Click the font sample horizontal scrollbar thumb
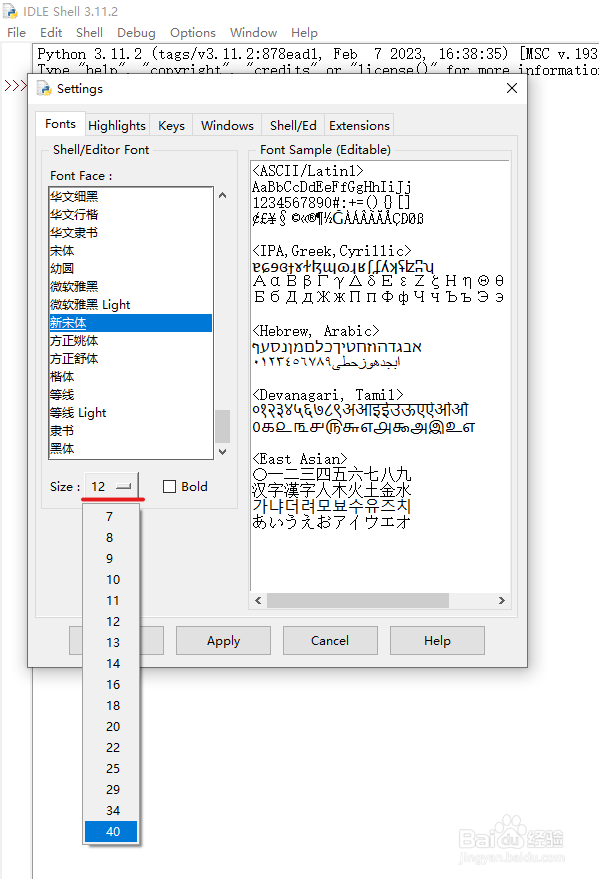The width and height of the screenshot is (599, 879). (357, 600)
